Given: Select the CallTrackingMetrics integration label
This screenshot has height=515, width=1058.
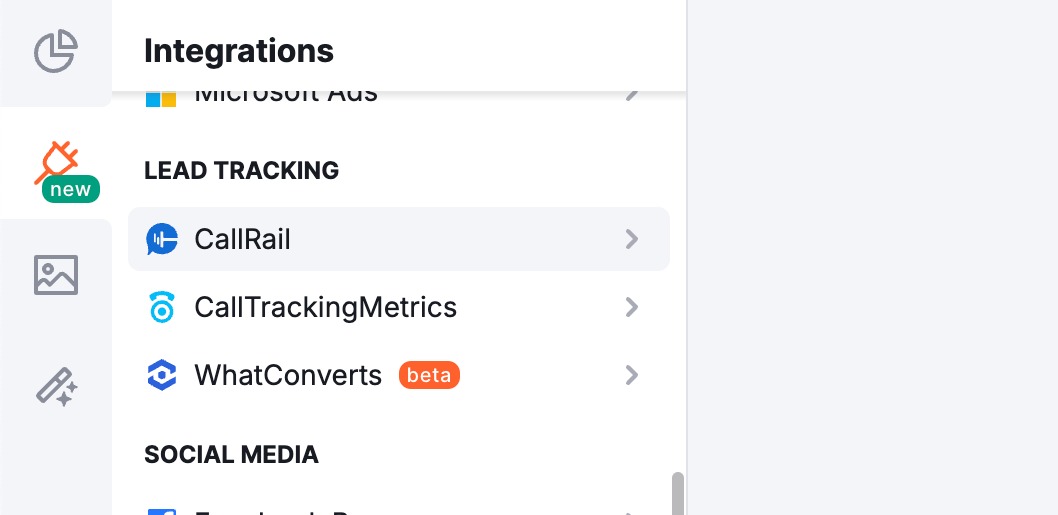Looking at the screenshot, I should [326, 307].
